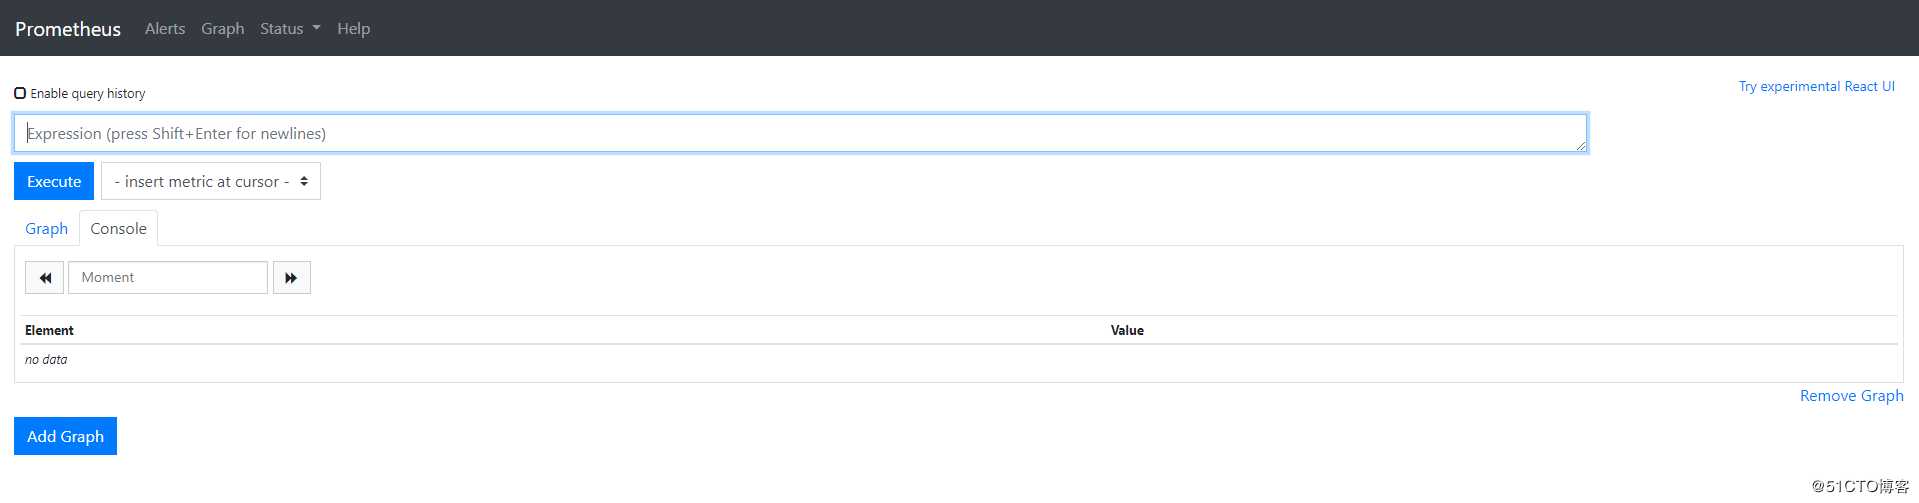
Task: Open Try experimental React UI link
Action: [x=1816, y=87]
